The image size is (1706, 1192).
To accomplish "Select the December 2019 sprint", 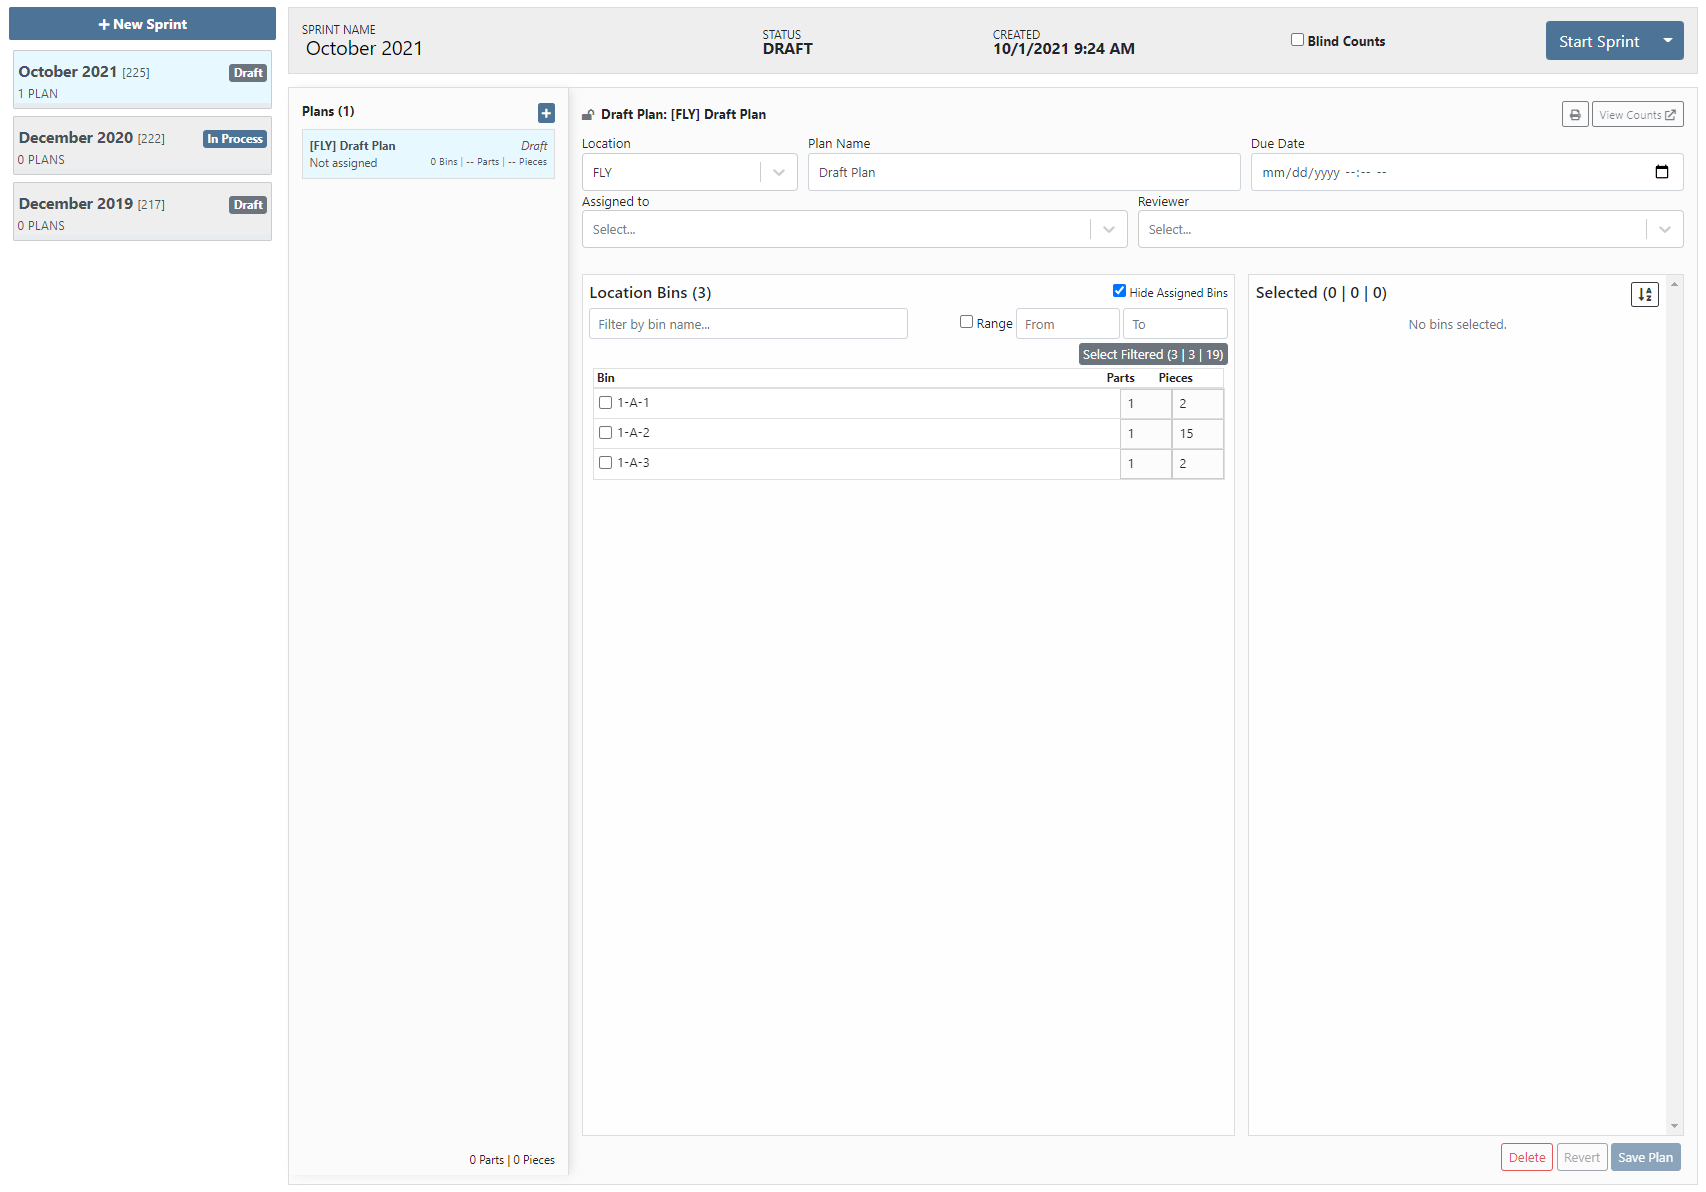I will 142,212.
